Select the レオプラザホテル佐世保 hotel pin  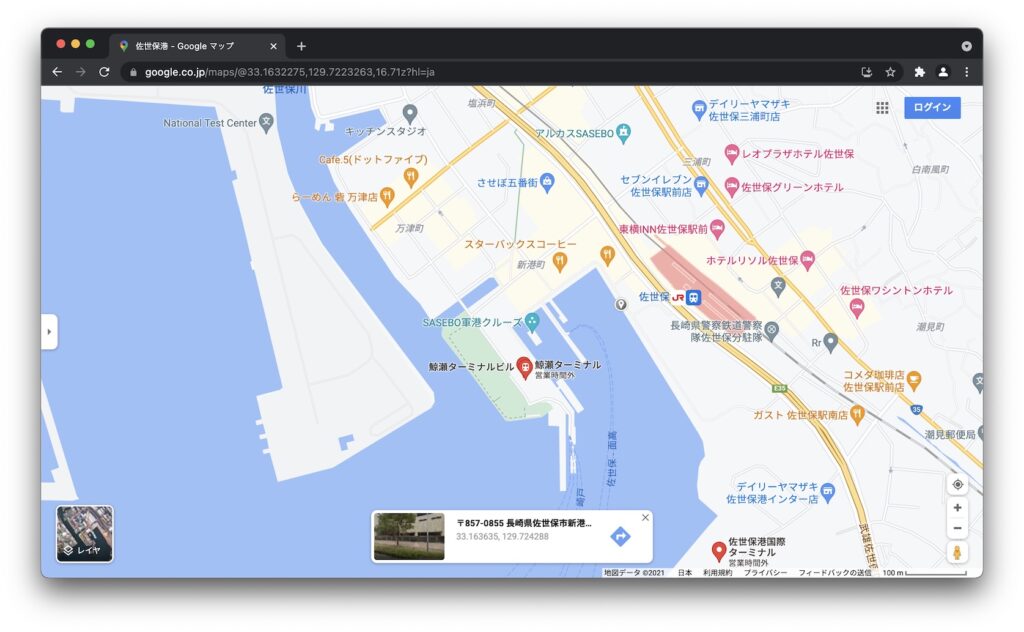(732, 154)
